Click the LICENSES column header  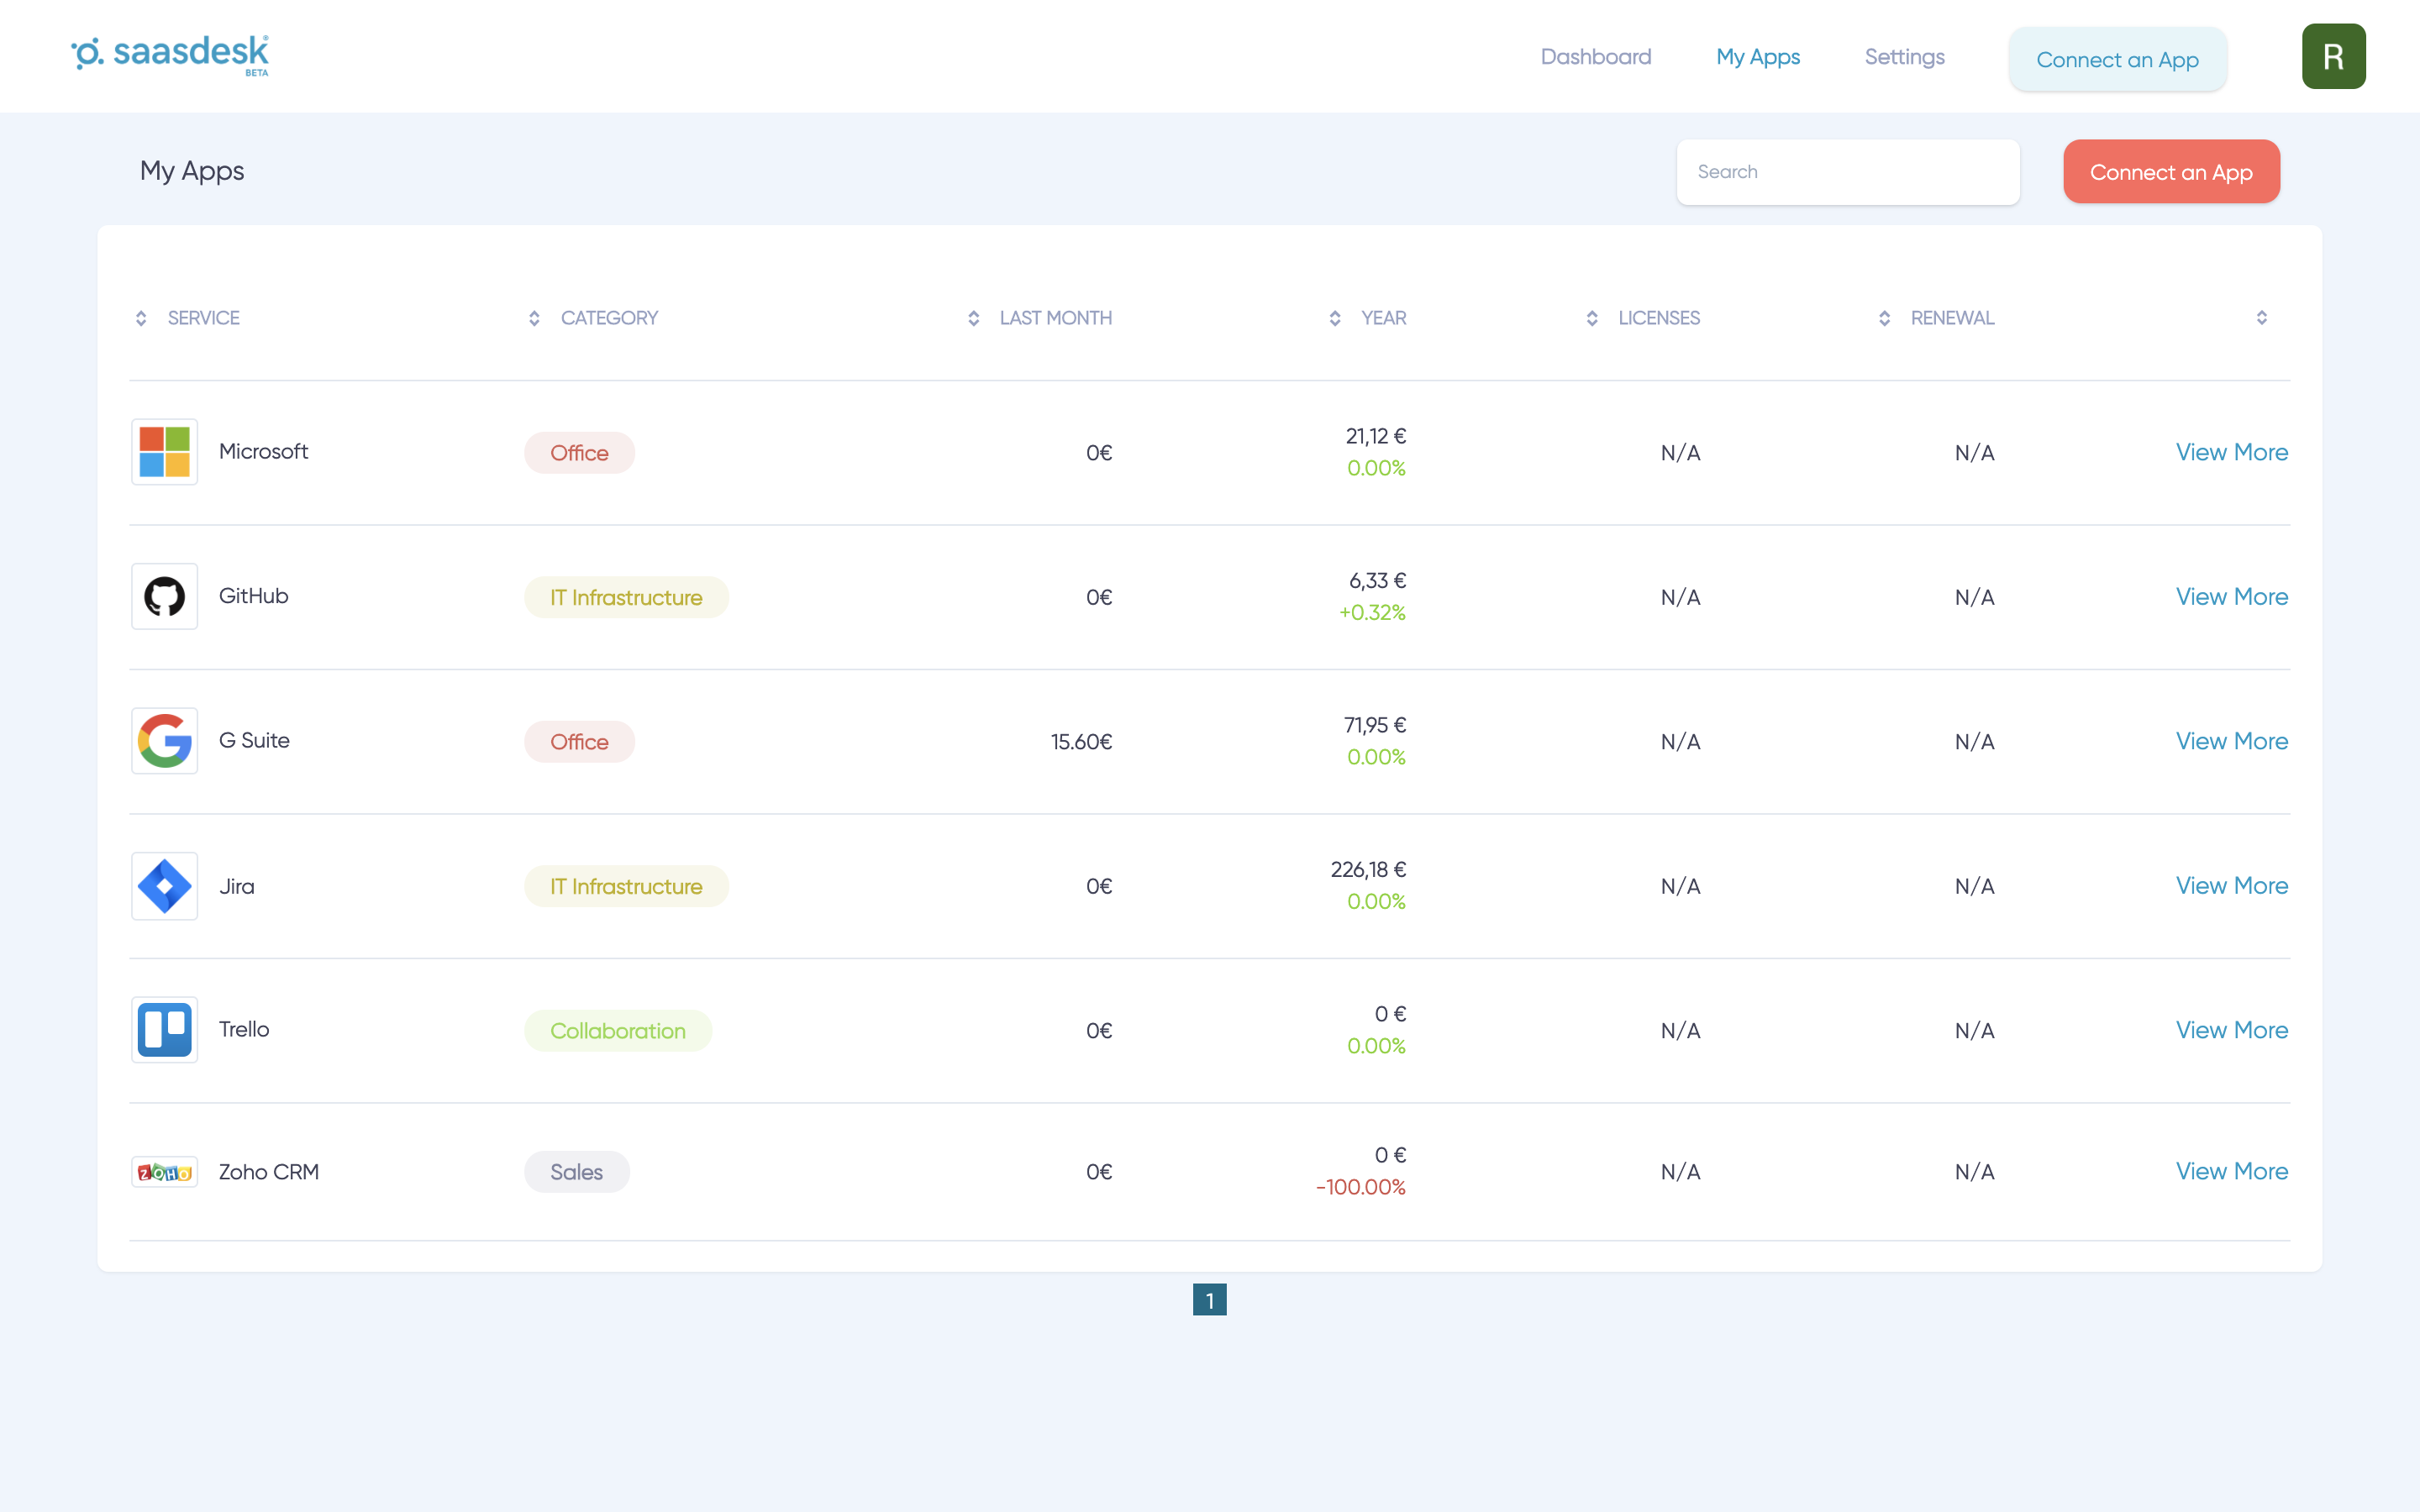coord(1659,318)
